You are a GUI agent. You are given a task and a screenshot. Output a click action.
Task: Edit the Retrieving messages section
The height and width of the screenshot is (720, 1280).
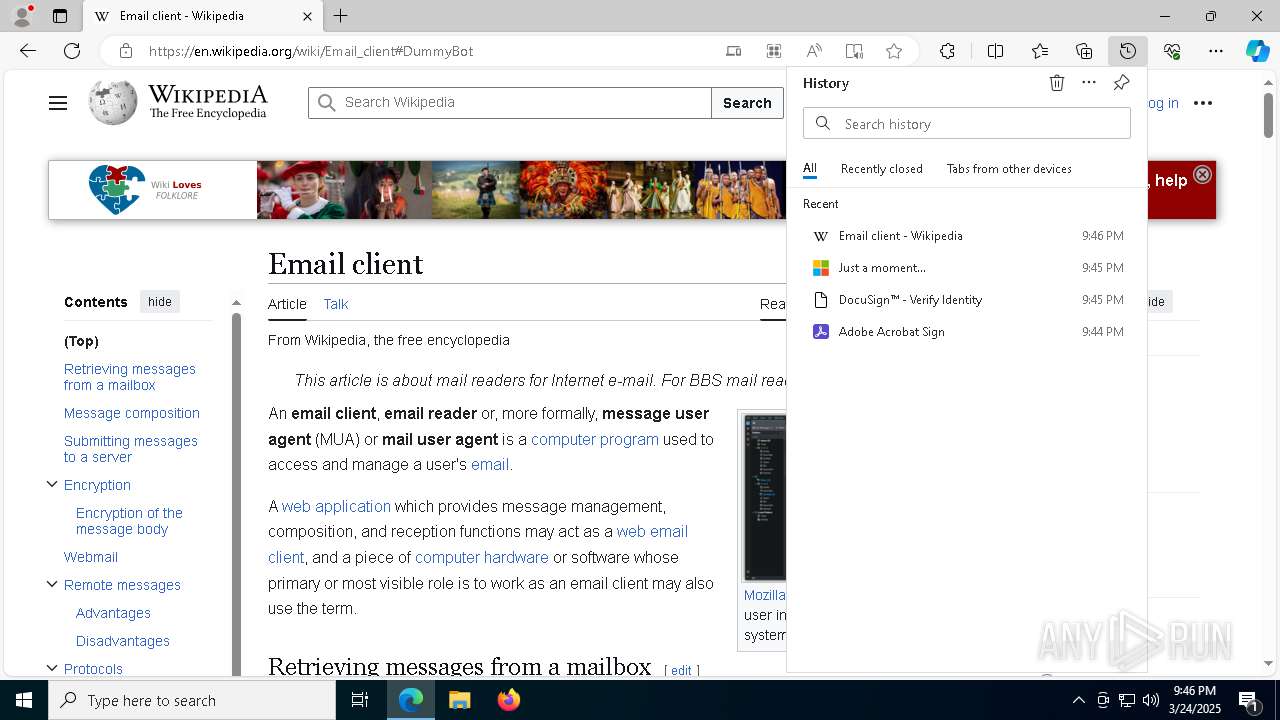pyautogui.click(x=681, y=670)
